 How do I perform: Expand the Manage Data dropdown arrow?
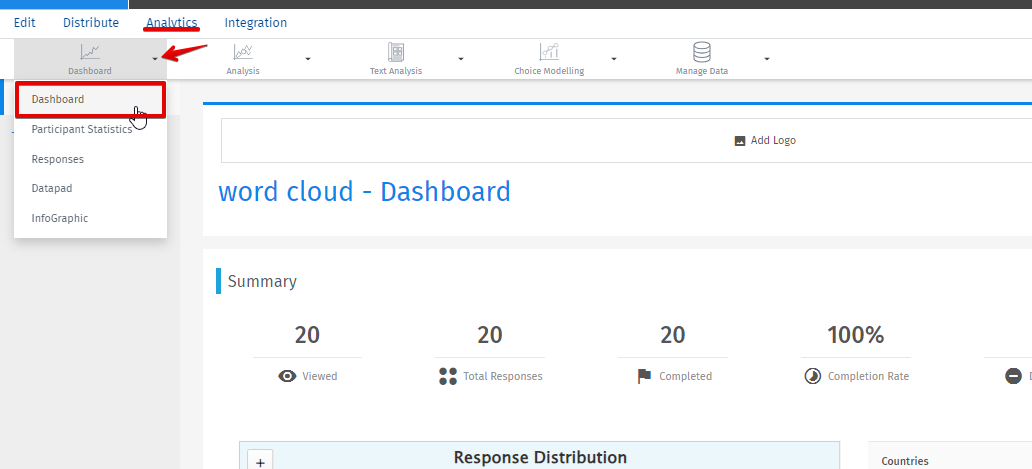pyautogui.click(x=767, y=59)
